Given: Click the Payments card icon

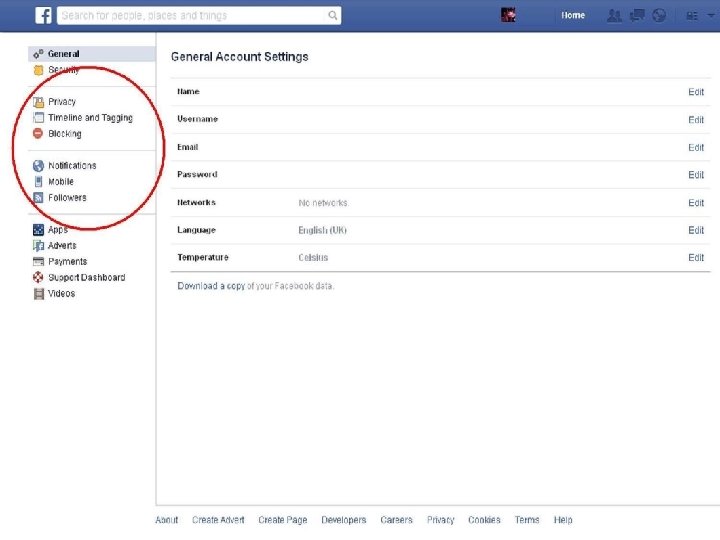Looking at the screenshot, I should tap(39, 262).
